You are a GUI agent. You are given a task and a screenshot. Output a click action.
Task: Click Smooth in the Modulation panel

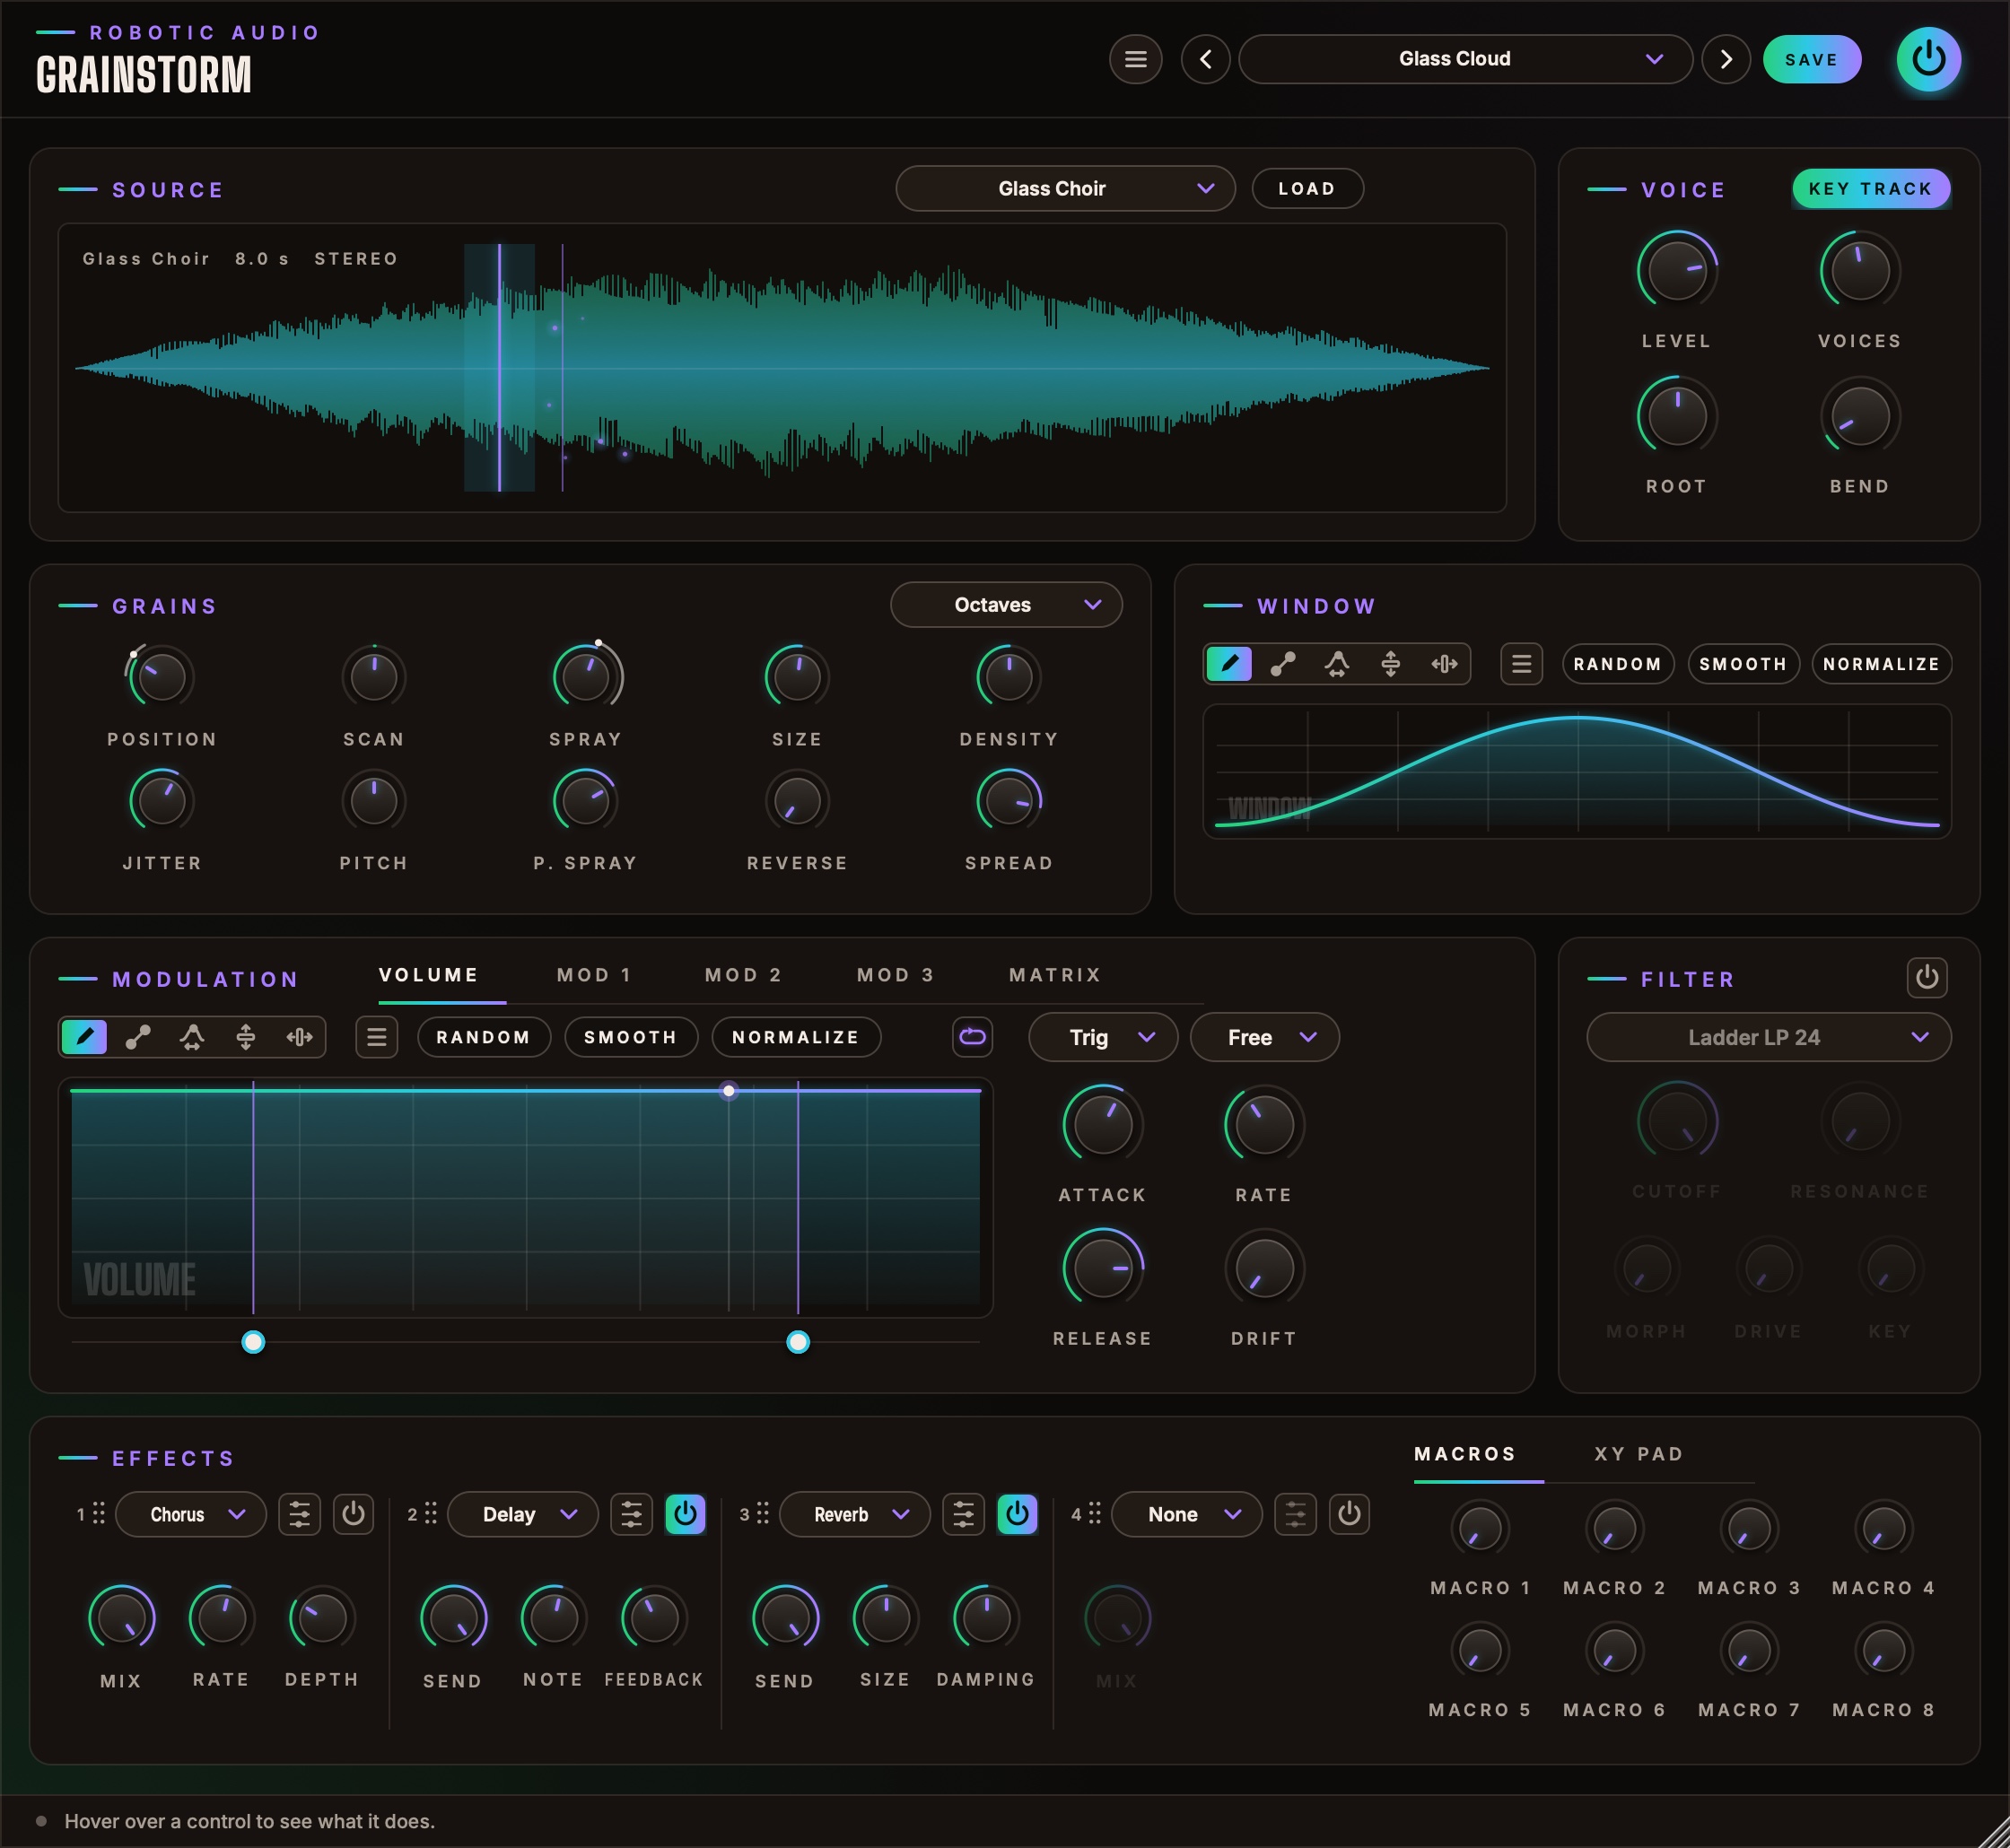coord(630,1037)
